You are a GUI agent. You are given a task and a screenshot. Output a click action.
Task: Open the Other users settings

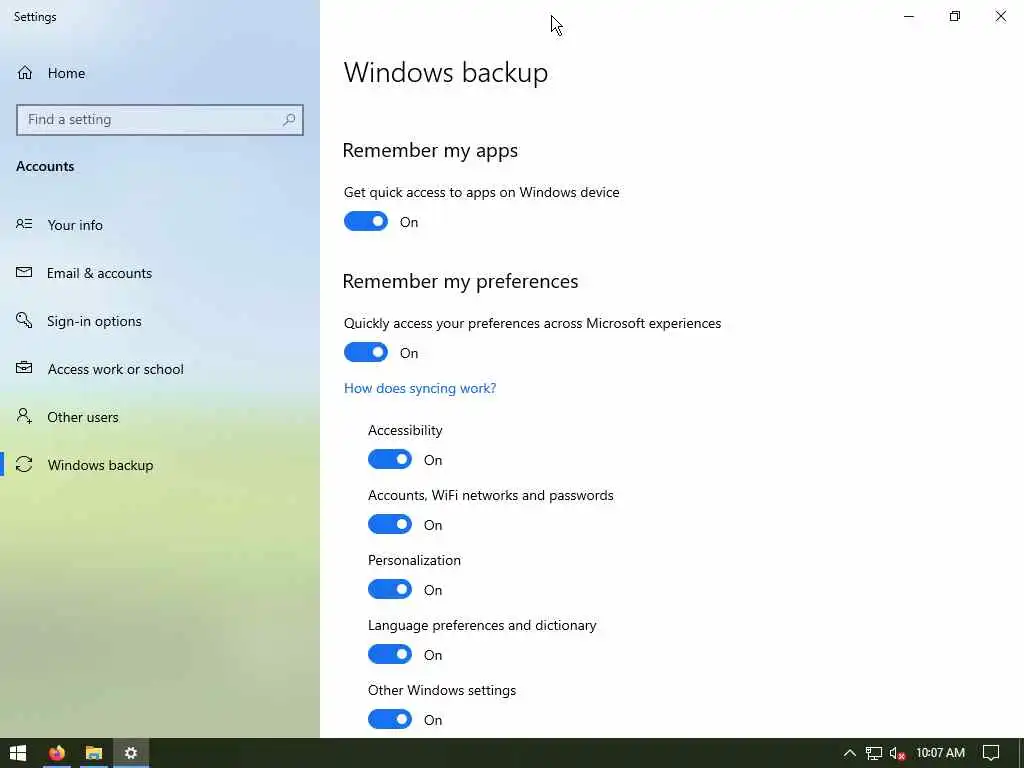tap(159, 417)
